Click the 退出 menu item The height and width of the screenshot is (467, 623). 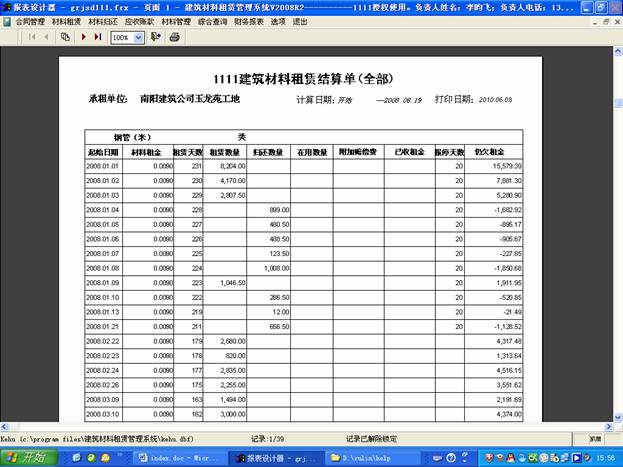point(300,21)
